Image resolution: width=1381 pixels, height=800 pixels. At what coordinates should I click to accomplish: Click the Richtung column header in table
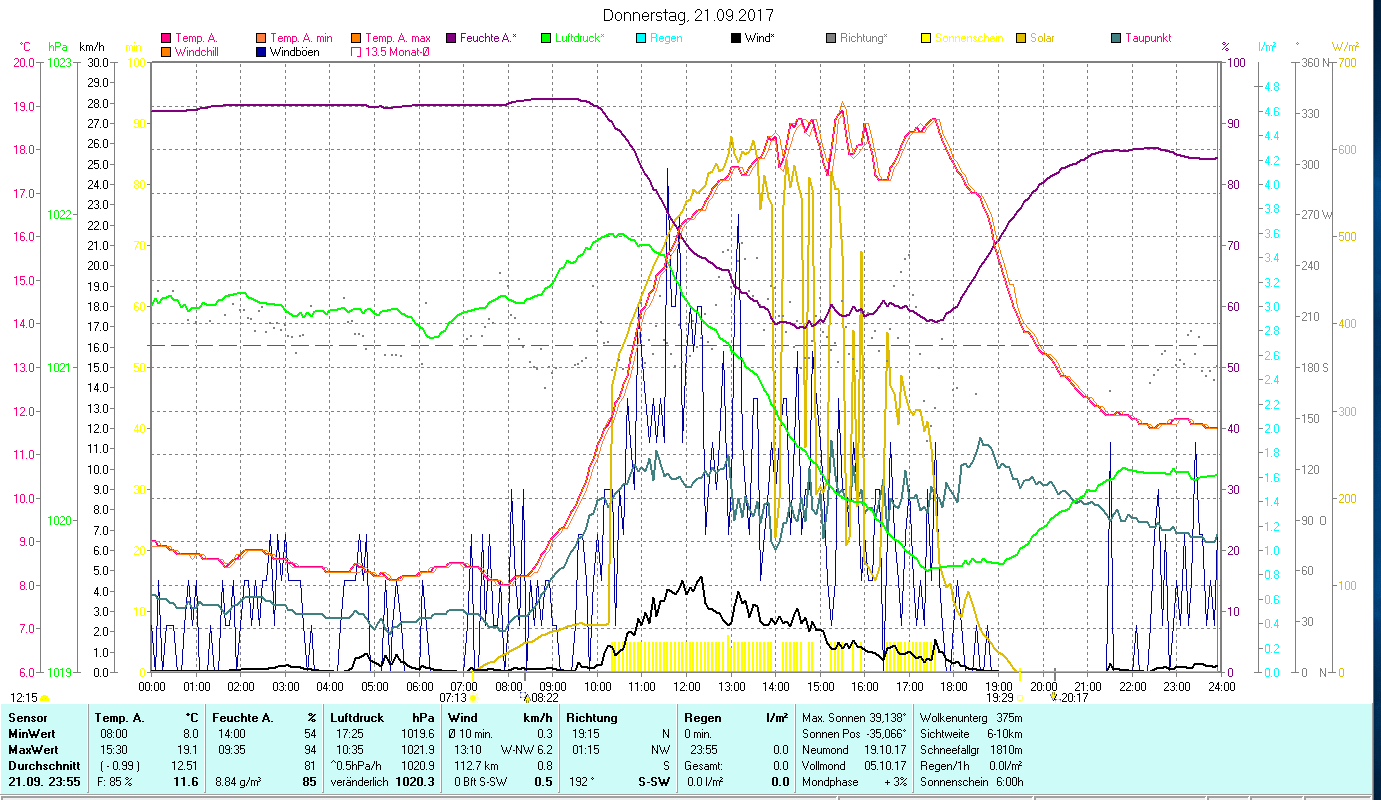point(592,718)
